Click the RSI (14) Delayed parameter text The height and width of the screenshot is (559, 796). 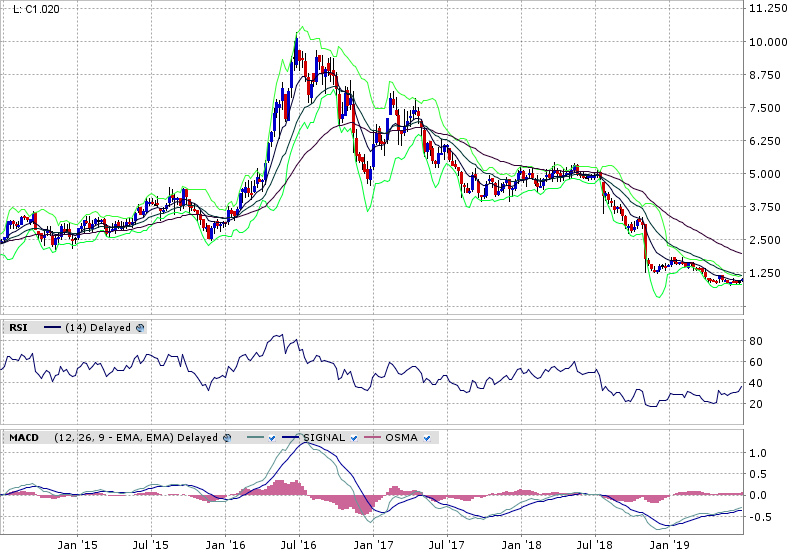pyautogui.click(x=98, y=327)
